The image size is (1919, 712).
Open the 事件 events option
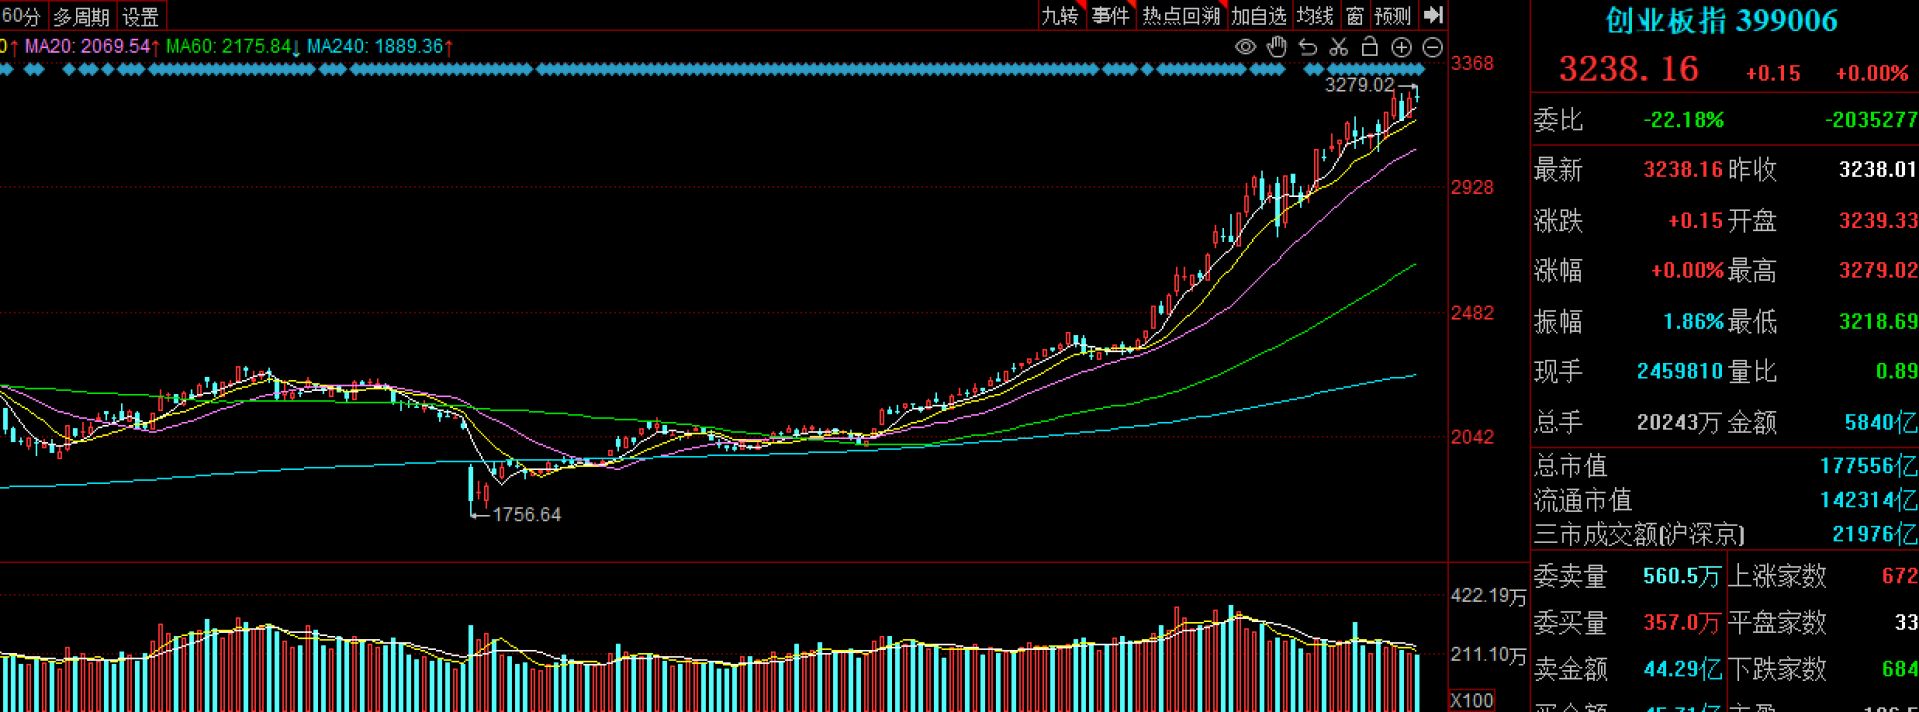click(x=1110, y=16)
